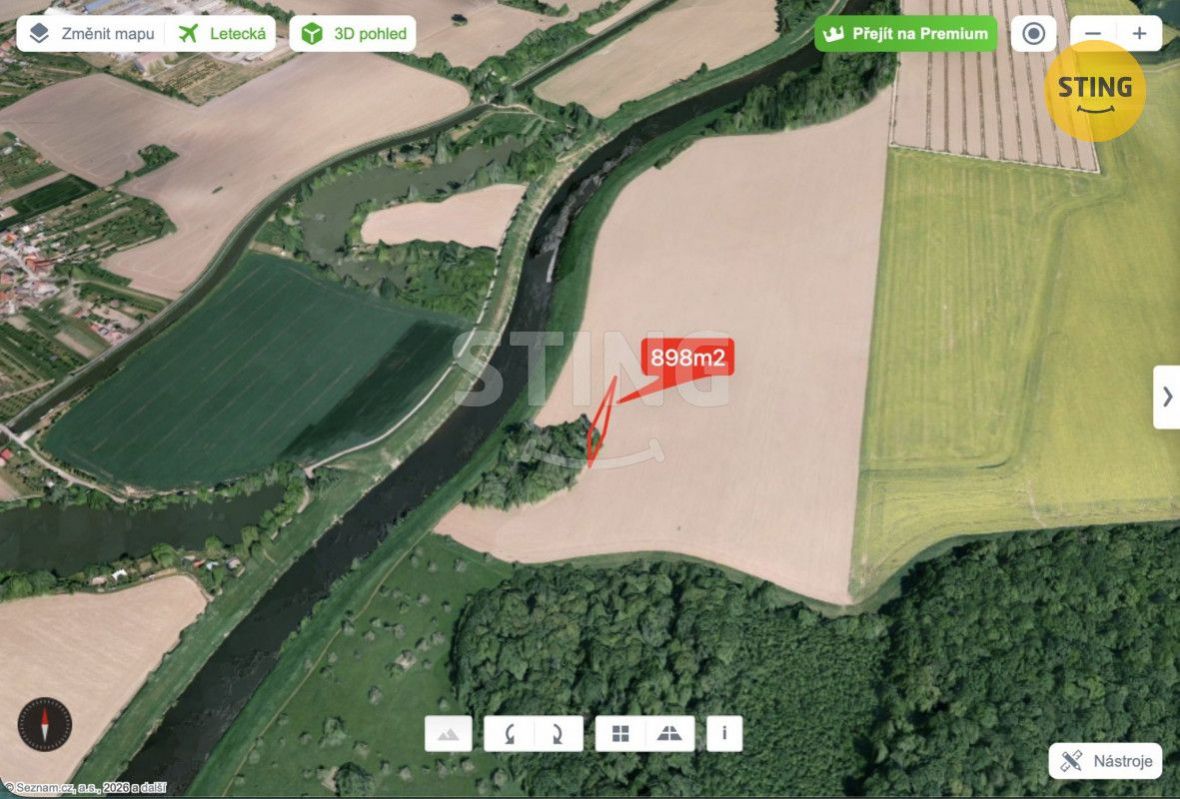
Task: Select the Letecká aerial map type
Action: click(222, 34)
